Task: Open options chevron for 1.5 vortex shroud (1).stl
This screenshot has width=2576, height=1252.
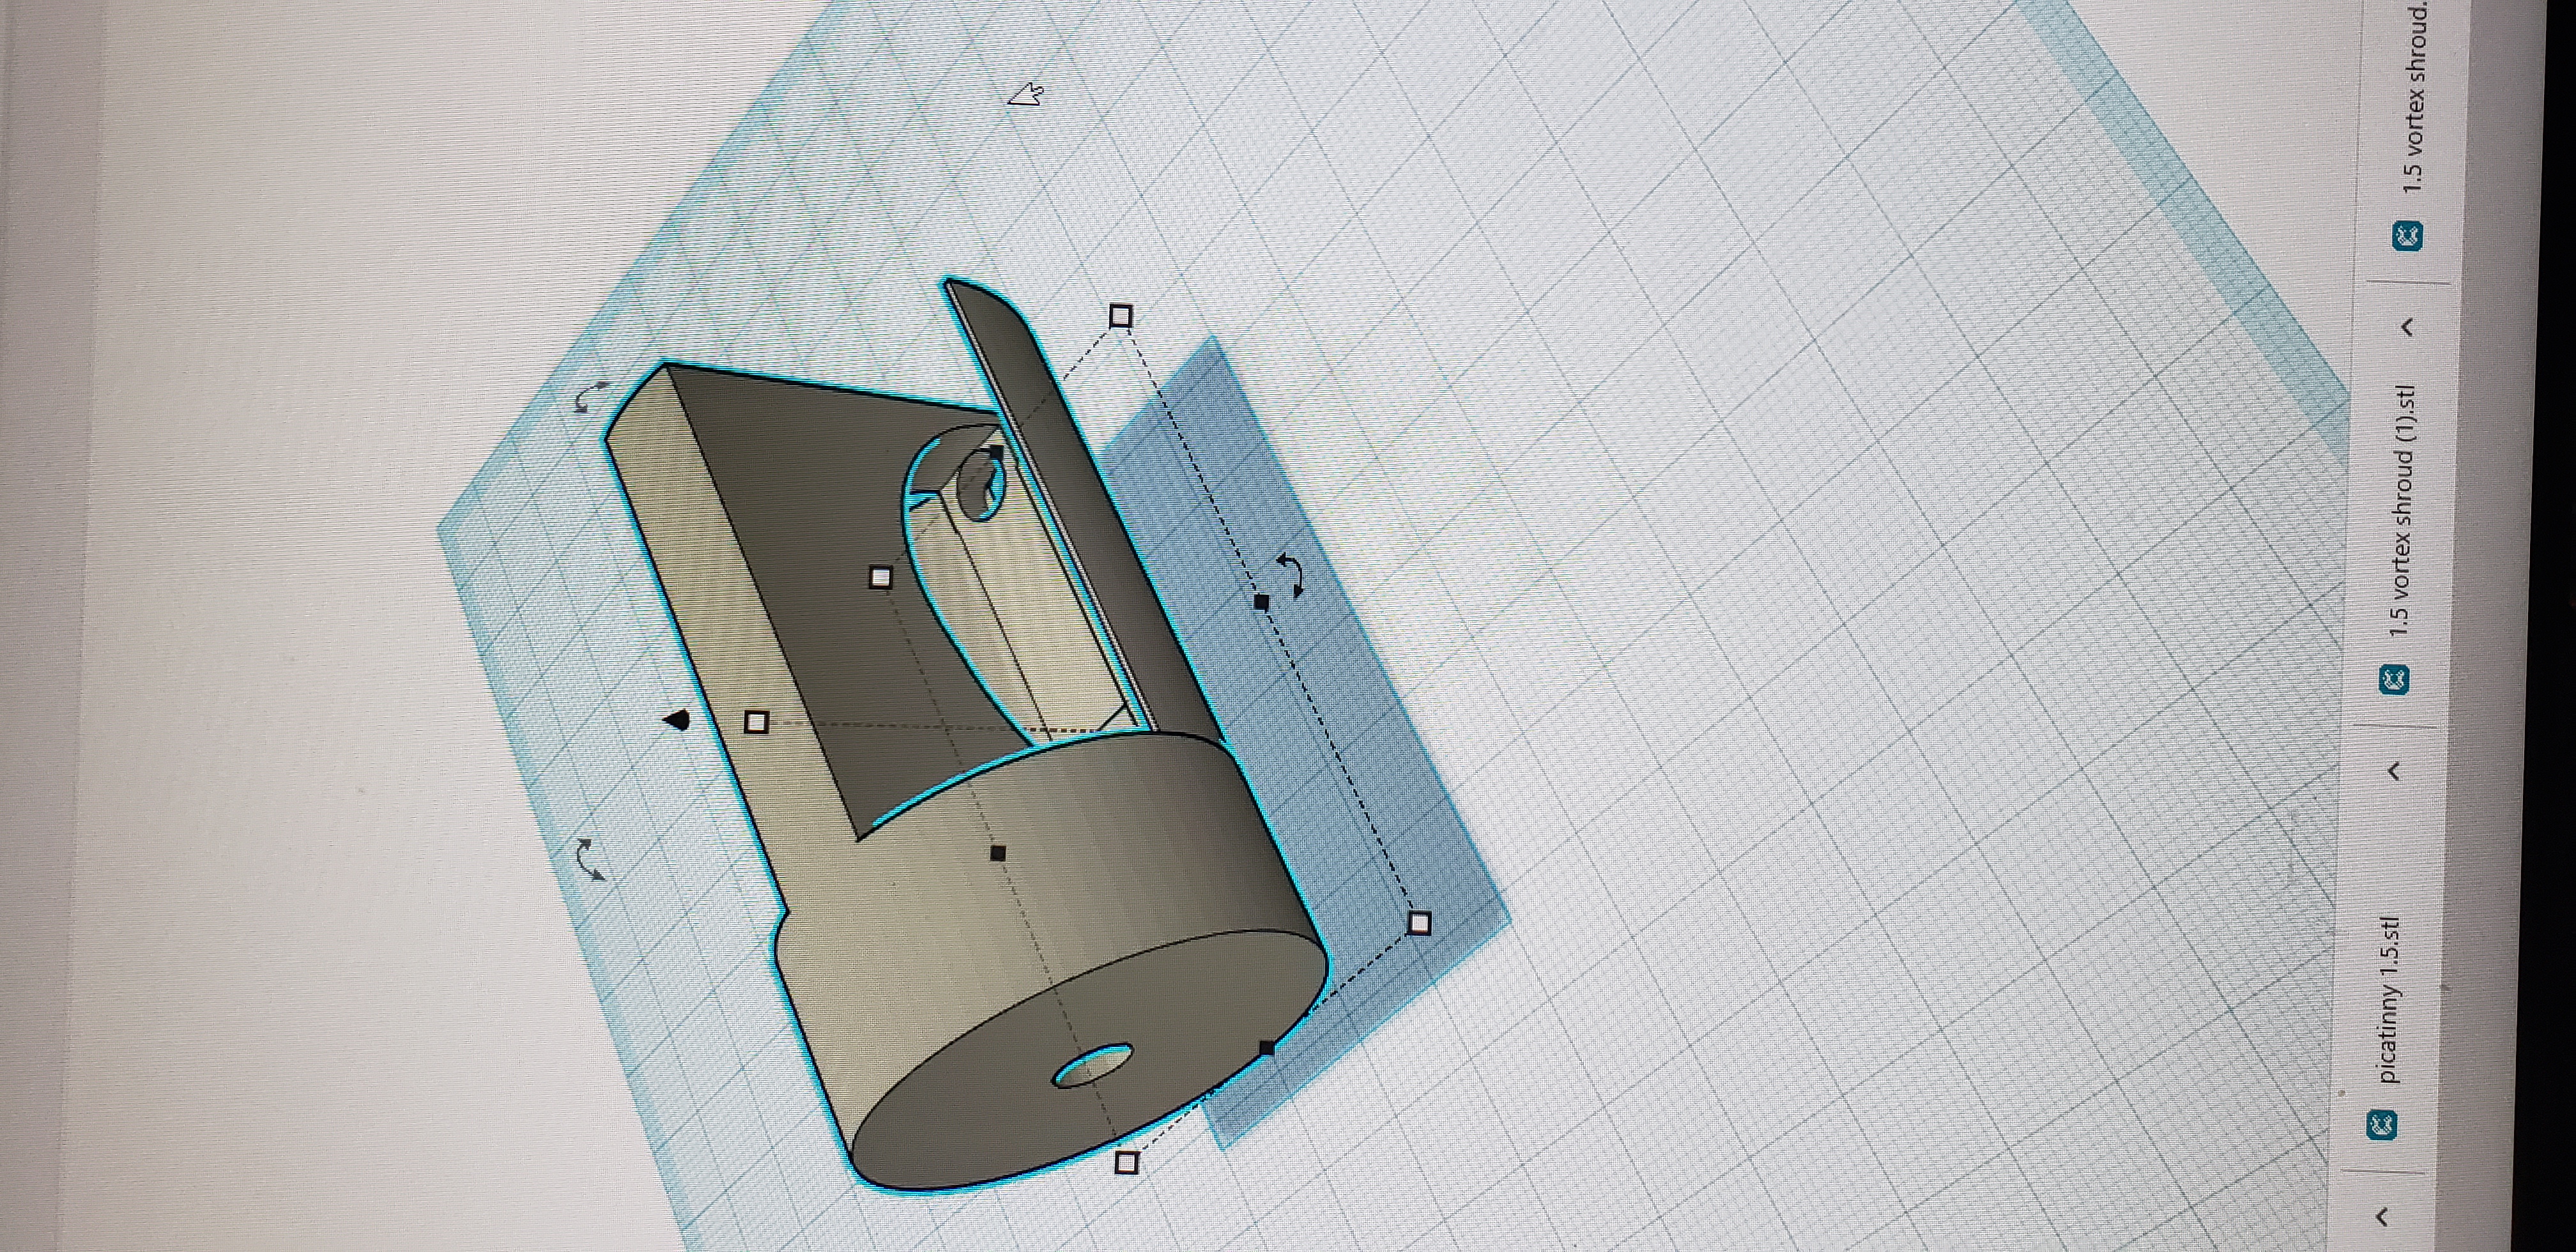Action: coord(2408,327)
